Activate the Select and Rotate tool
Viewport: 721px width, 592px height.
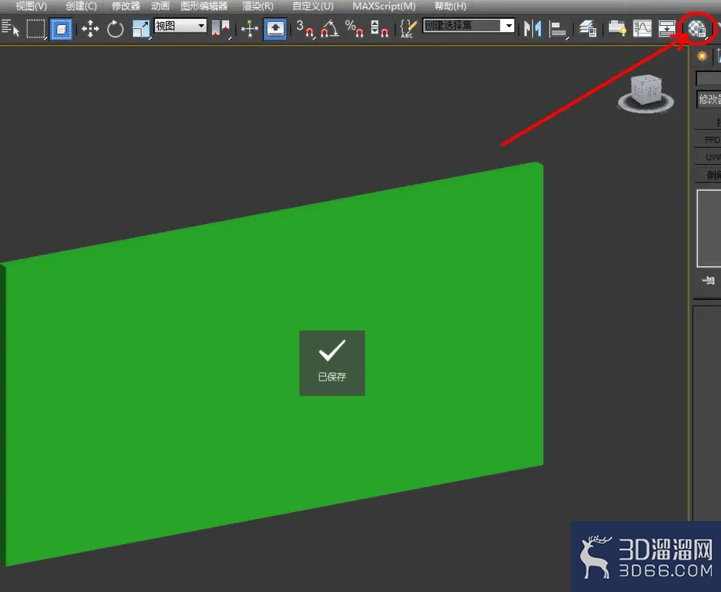coord(115,29)
